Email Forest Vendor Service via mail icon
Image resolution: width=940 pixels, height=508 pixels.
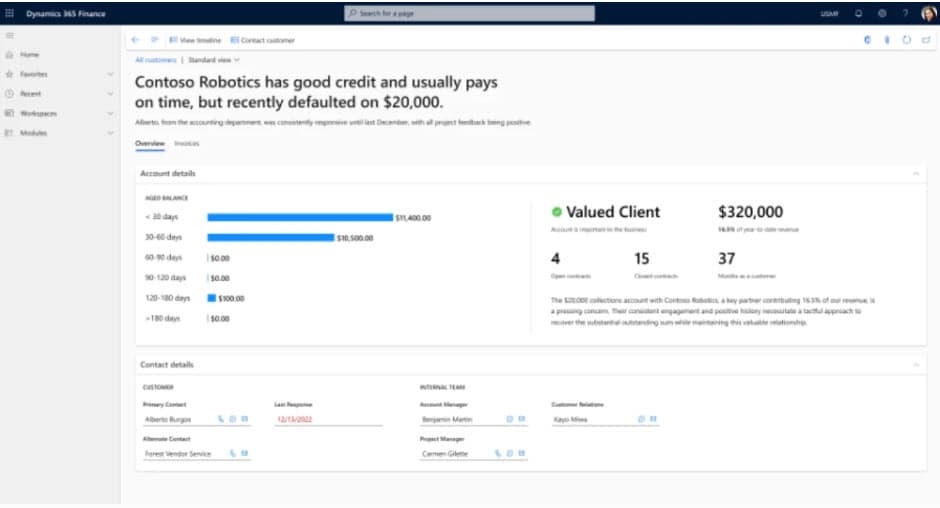[x=245, y=453]
